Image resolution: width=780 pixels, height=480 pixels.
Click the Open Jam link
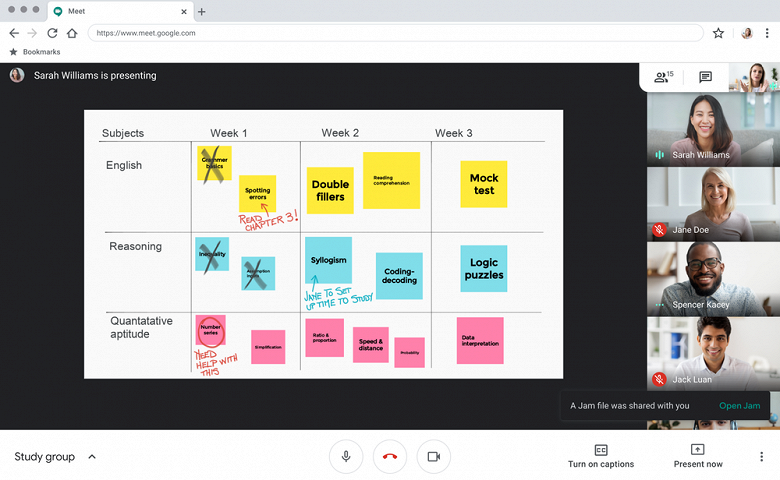tap(739, 406)
